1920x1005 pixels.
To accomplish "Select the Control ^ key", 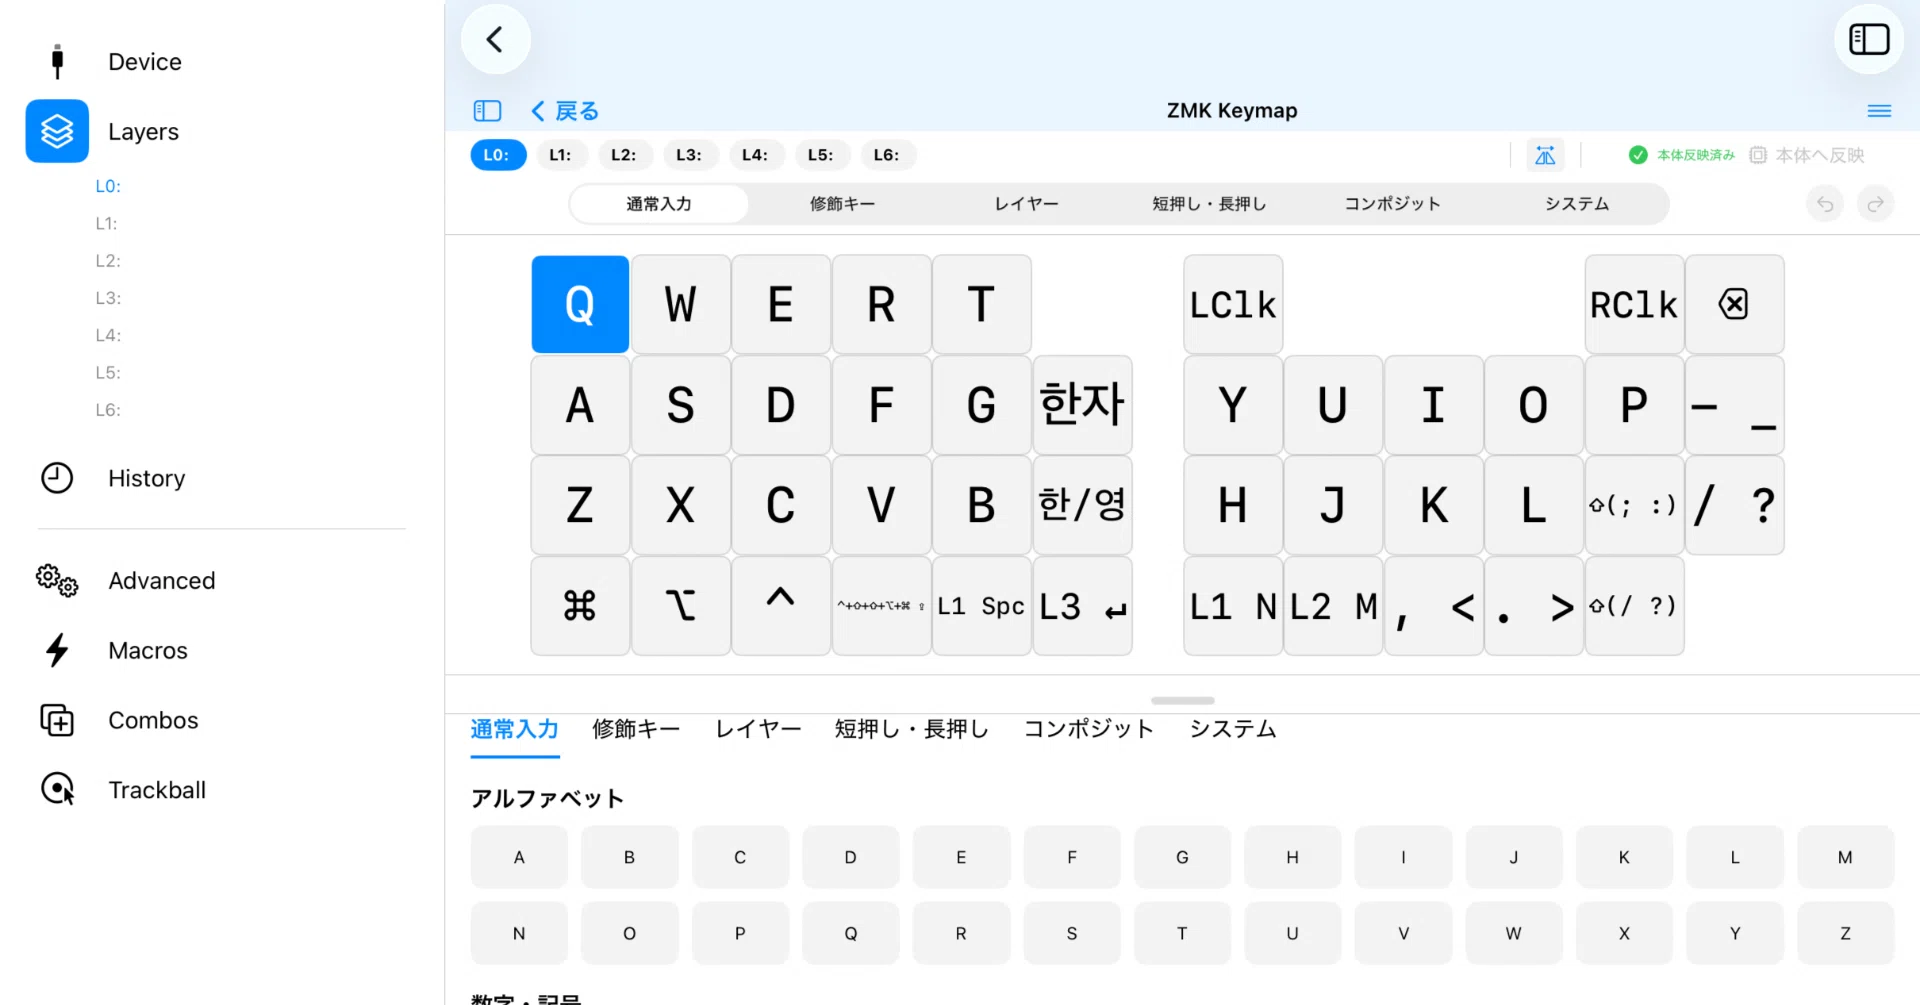I will 780,605.
